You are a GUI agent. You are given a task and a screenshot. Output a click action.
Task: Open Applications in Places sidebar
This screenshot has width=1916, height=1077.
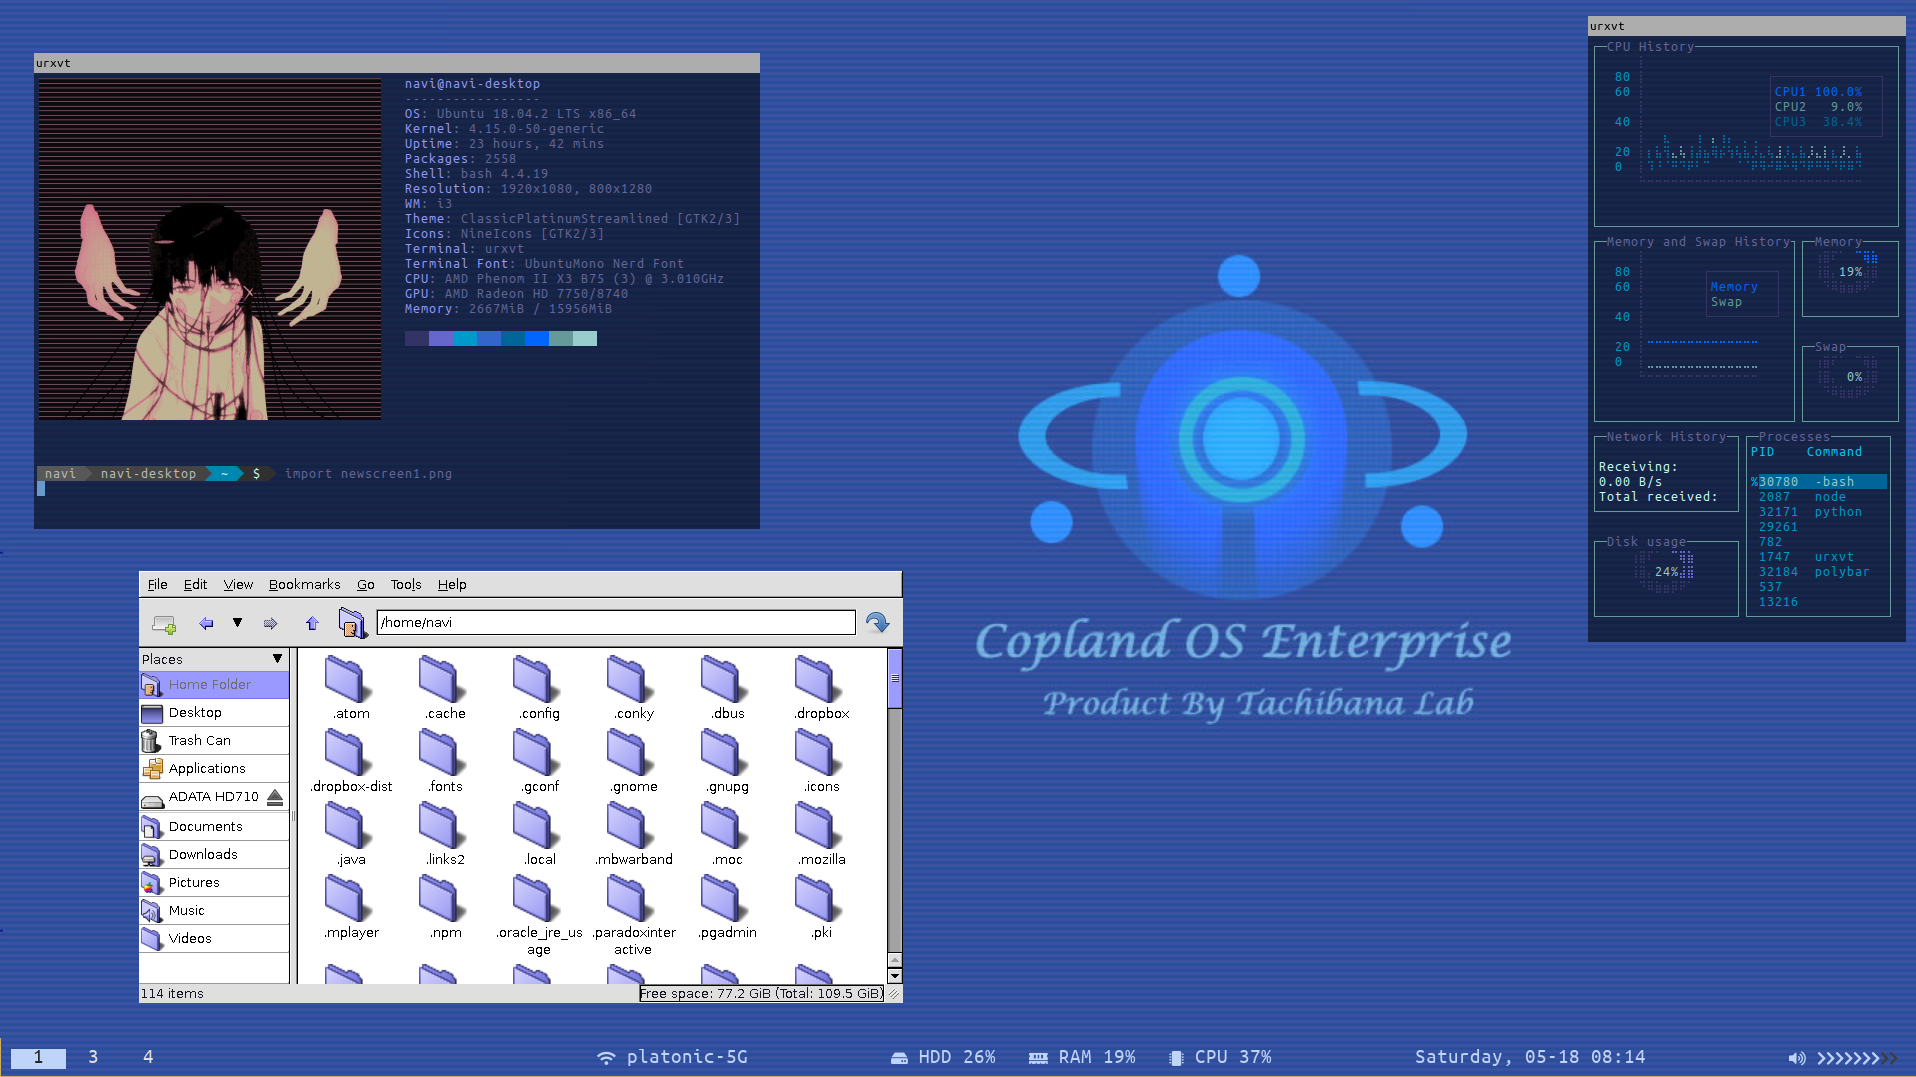click(214, 769)
